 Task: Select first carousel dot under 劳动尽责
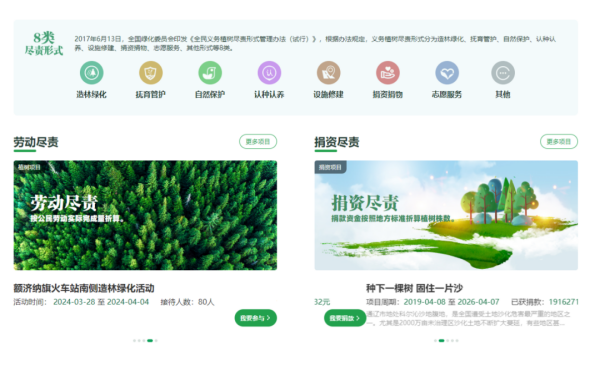click(134, 340)
